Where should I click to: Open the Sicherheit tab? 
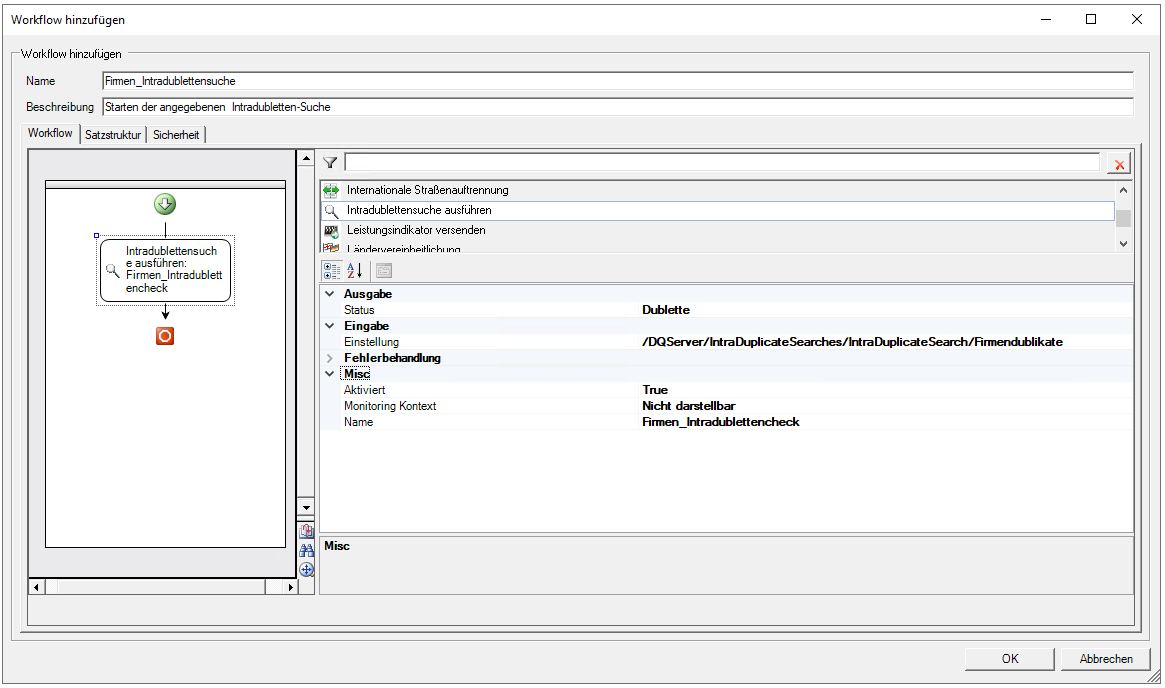176,134
